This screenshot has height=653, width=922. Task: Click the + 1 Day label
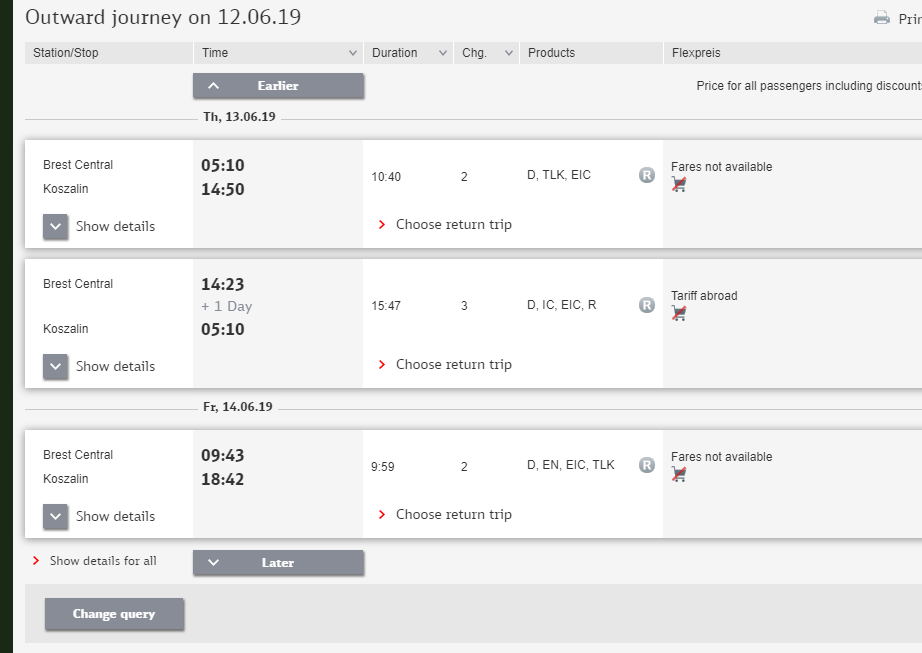point(226,306)
